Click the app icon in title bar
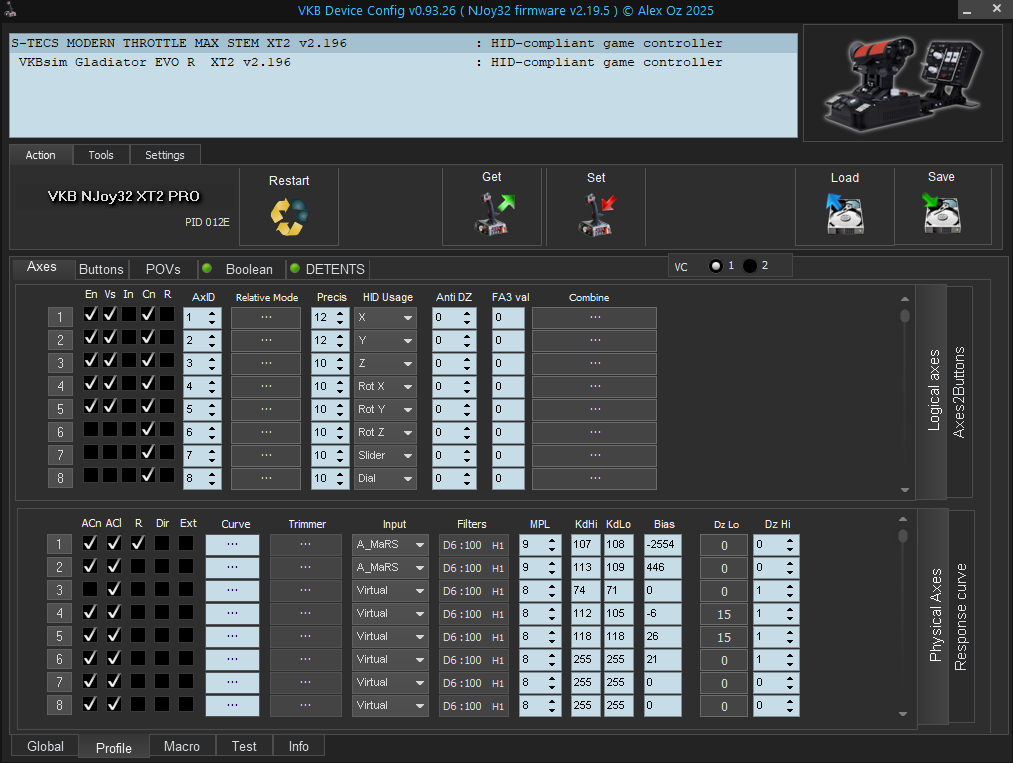Screen dimensions: 1013x763 tap(10, 10)
